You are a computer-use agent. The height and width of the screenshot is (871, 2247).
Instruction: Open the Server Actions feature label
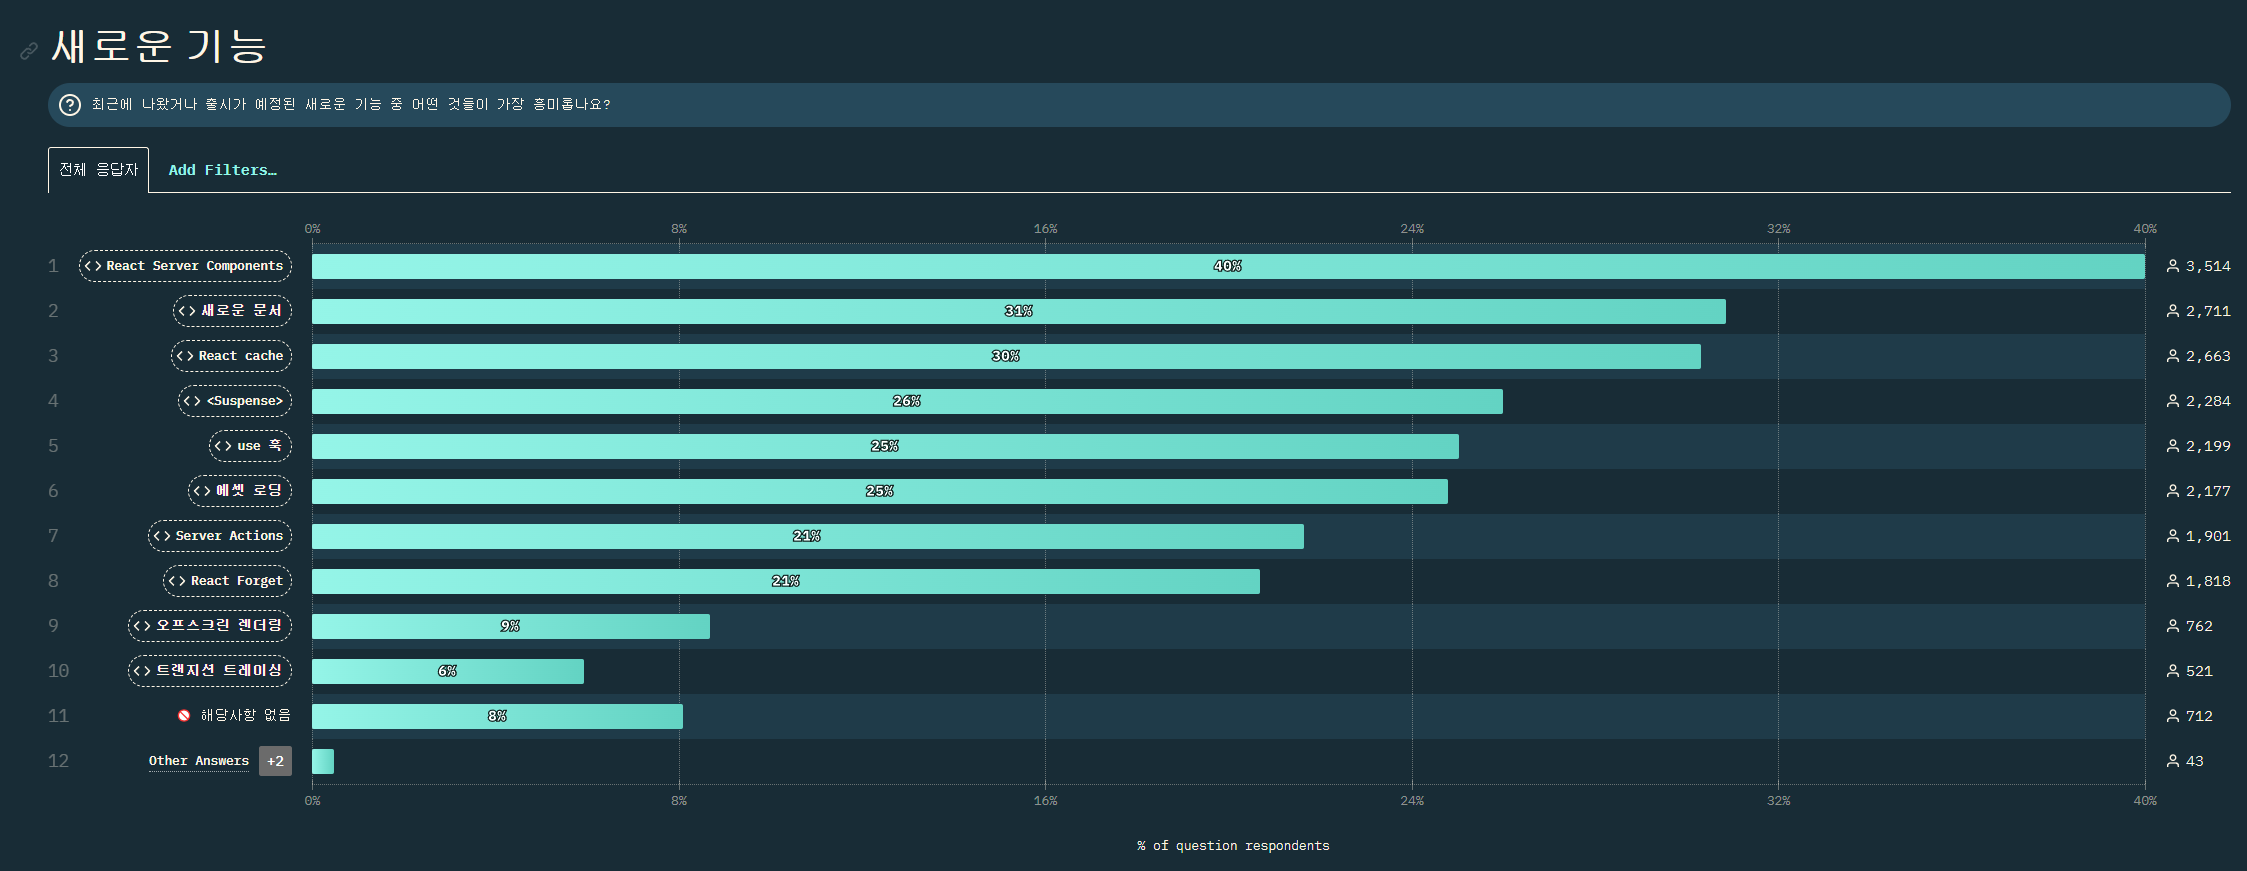(220, 536)
